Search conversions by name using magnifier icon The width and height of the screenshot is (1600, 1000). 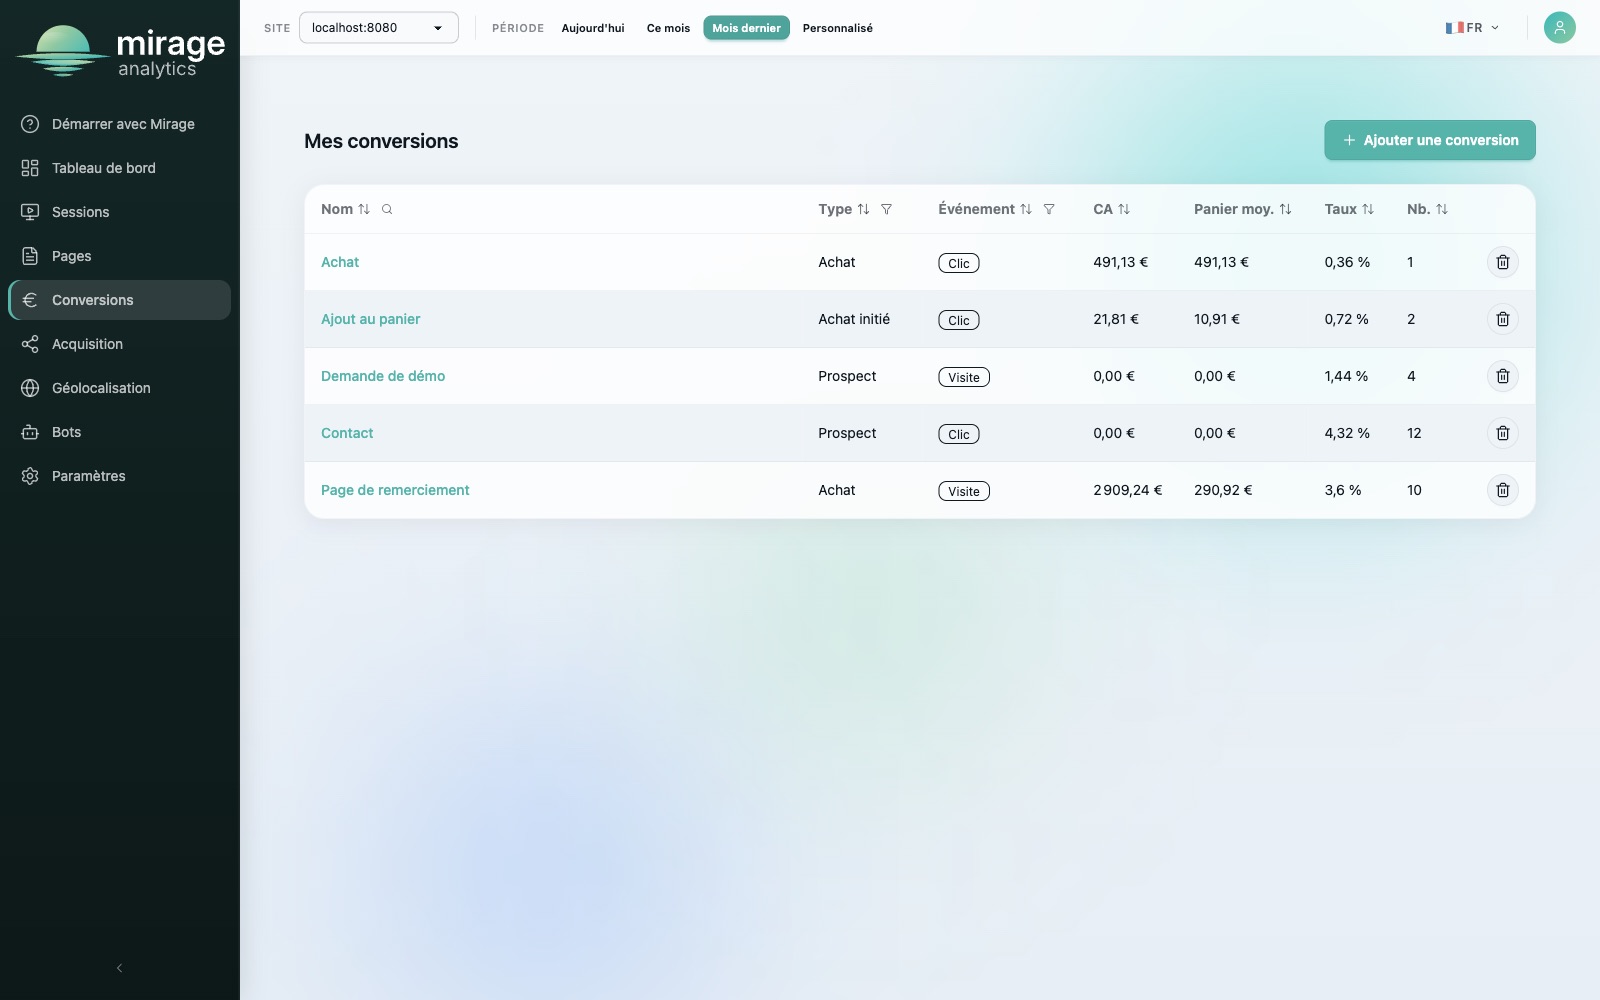click(387, 209)
